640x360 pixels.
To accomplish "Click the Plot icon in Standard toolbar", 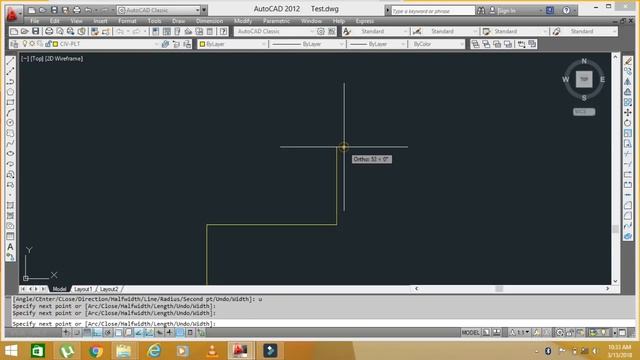I will [49, 31].
